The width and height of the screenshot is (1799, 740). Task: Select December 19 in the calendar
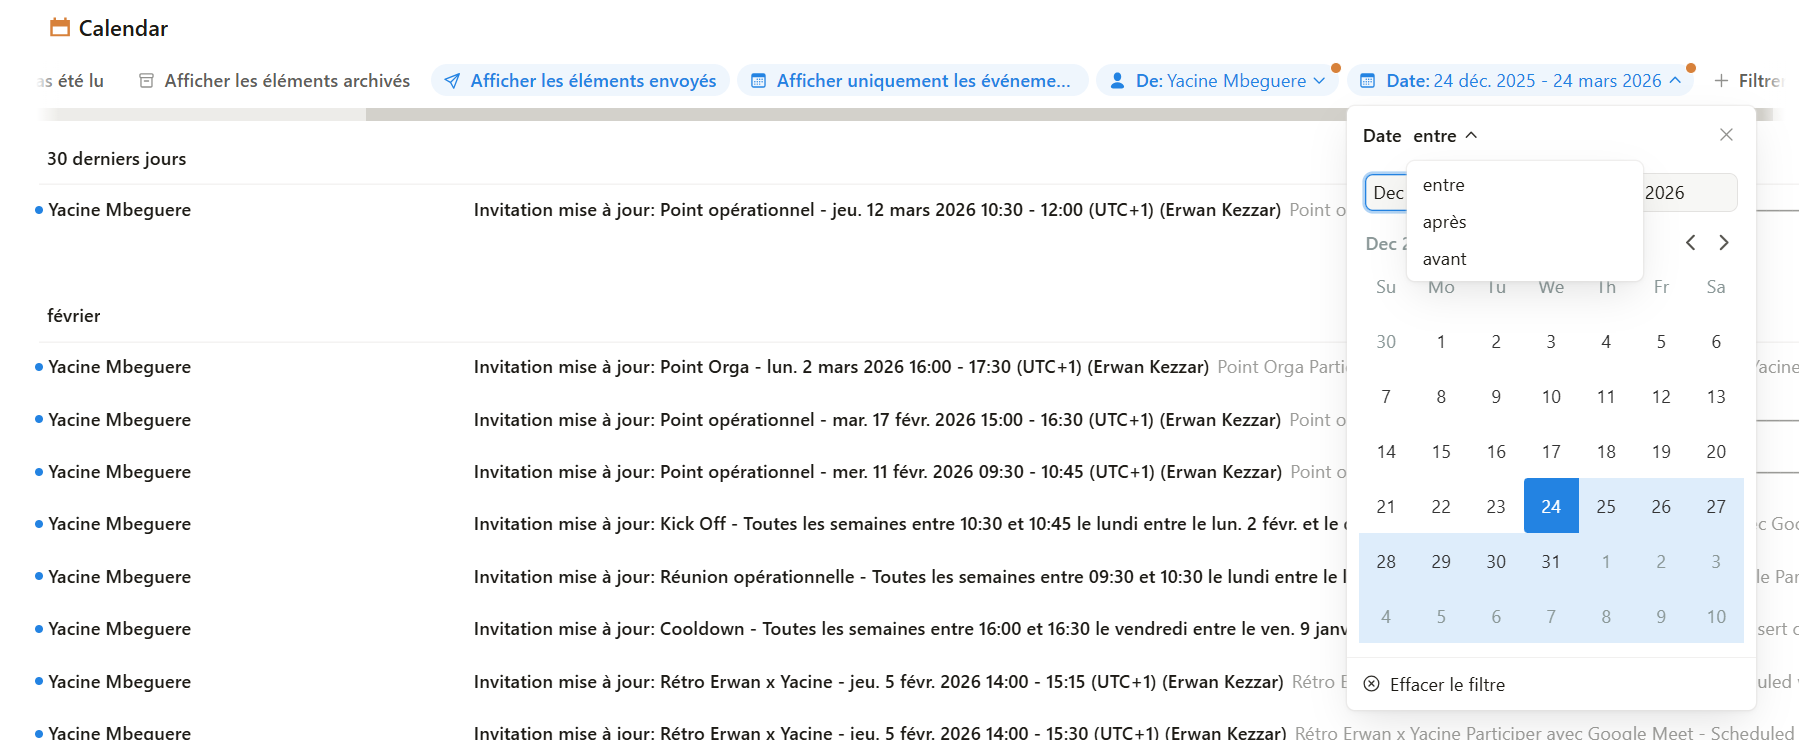[x=1661, y=451]
